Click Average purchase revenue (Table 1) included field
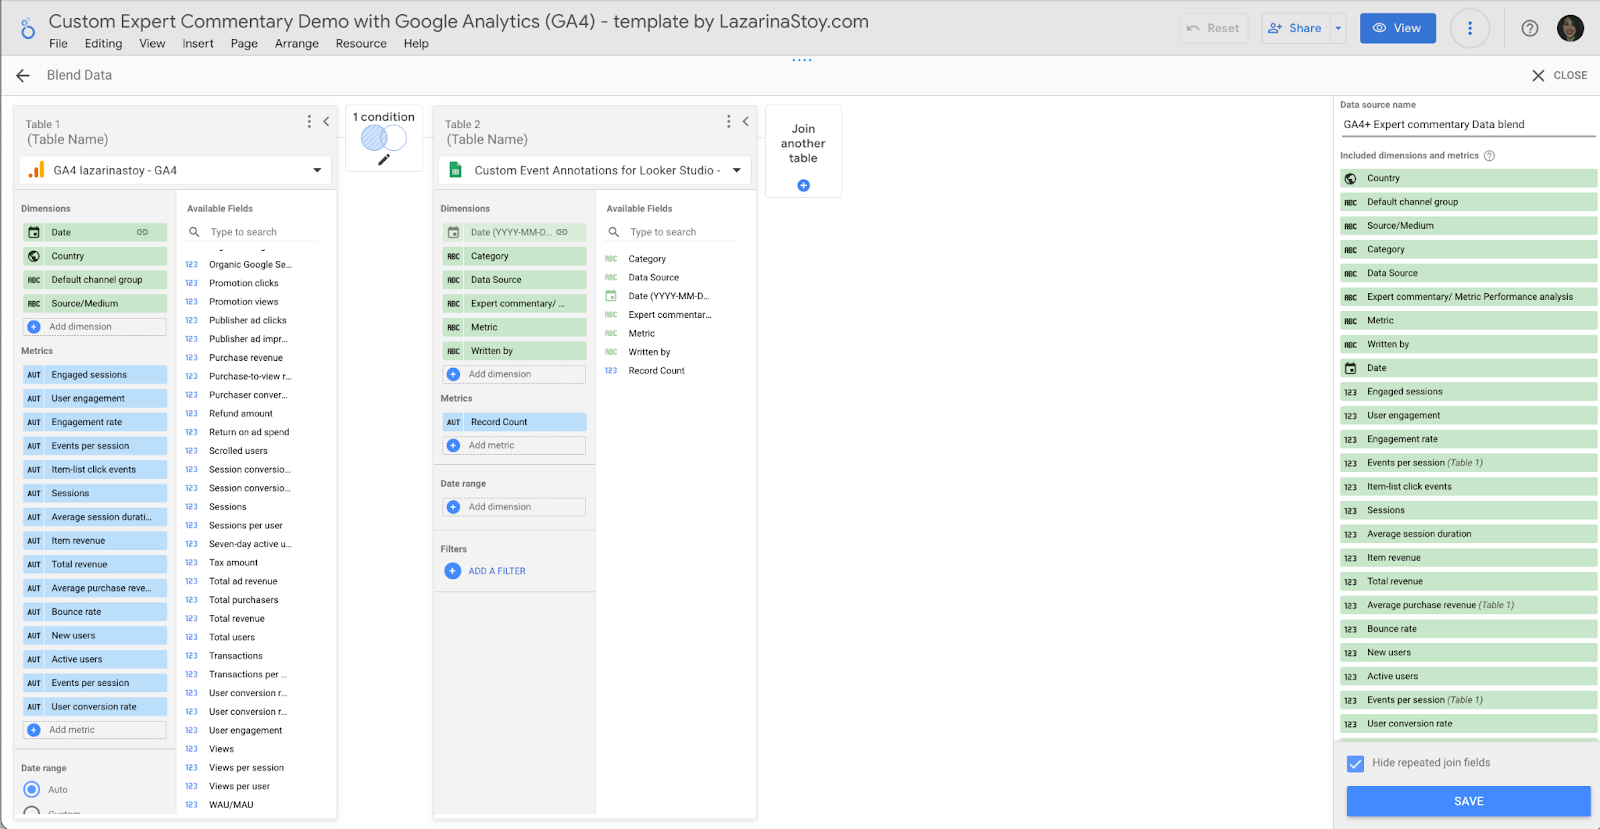This screenshot has height=829, width=1600. click(x=1468, y=605)
